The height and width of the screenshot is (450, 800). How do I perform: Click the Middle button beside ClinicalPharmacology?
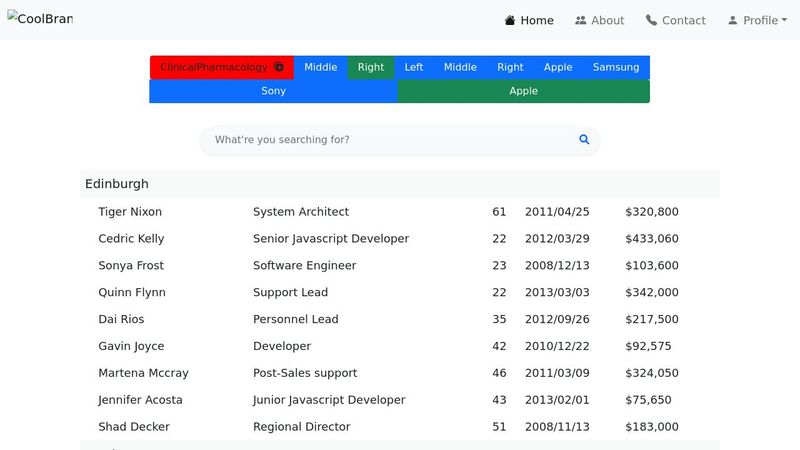point(321,68)
